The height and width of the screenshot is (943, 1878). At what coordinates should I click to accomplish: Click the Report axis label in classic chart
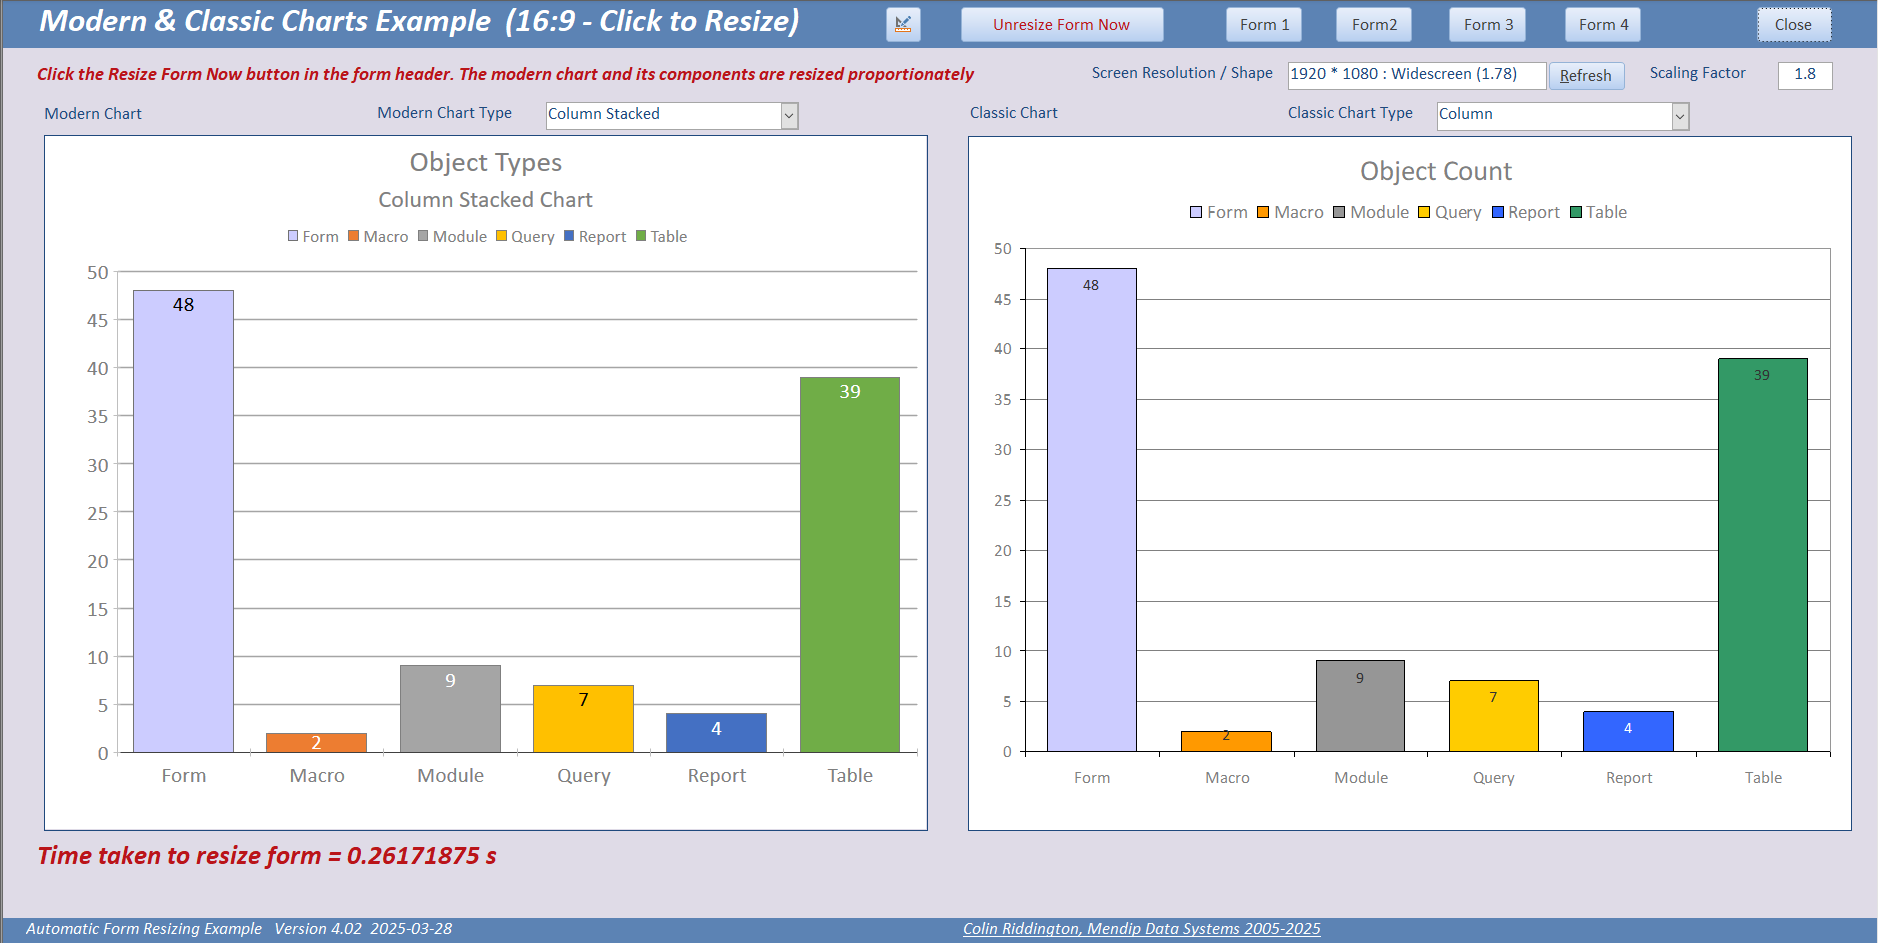[1629, 778]
